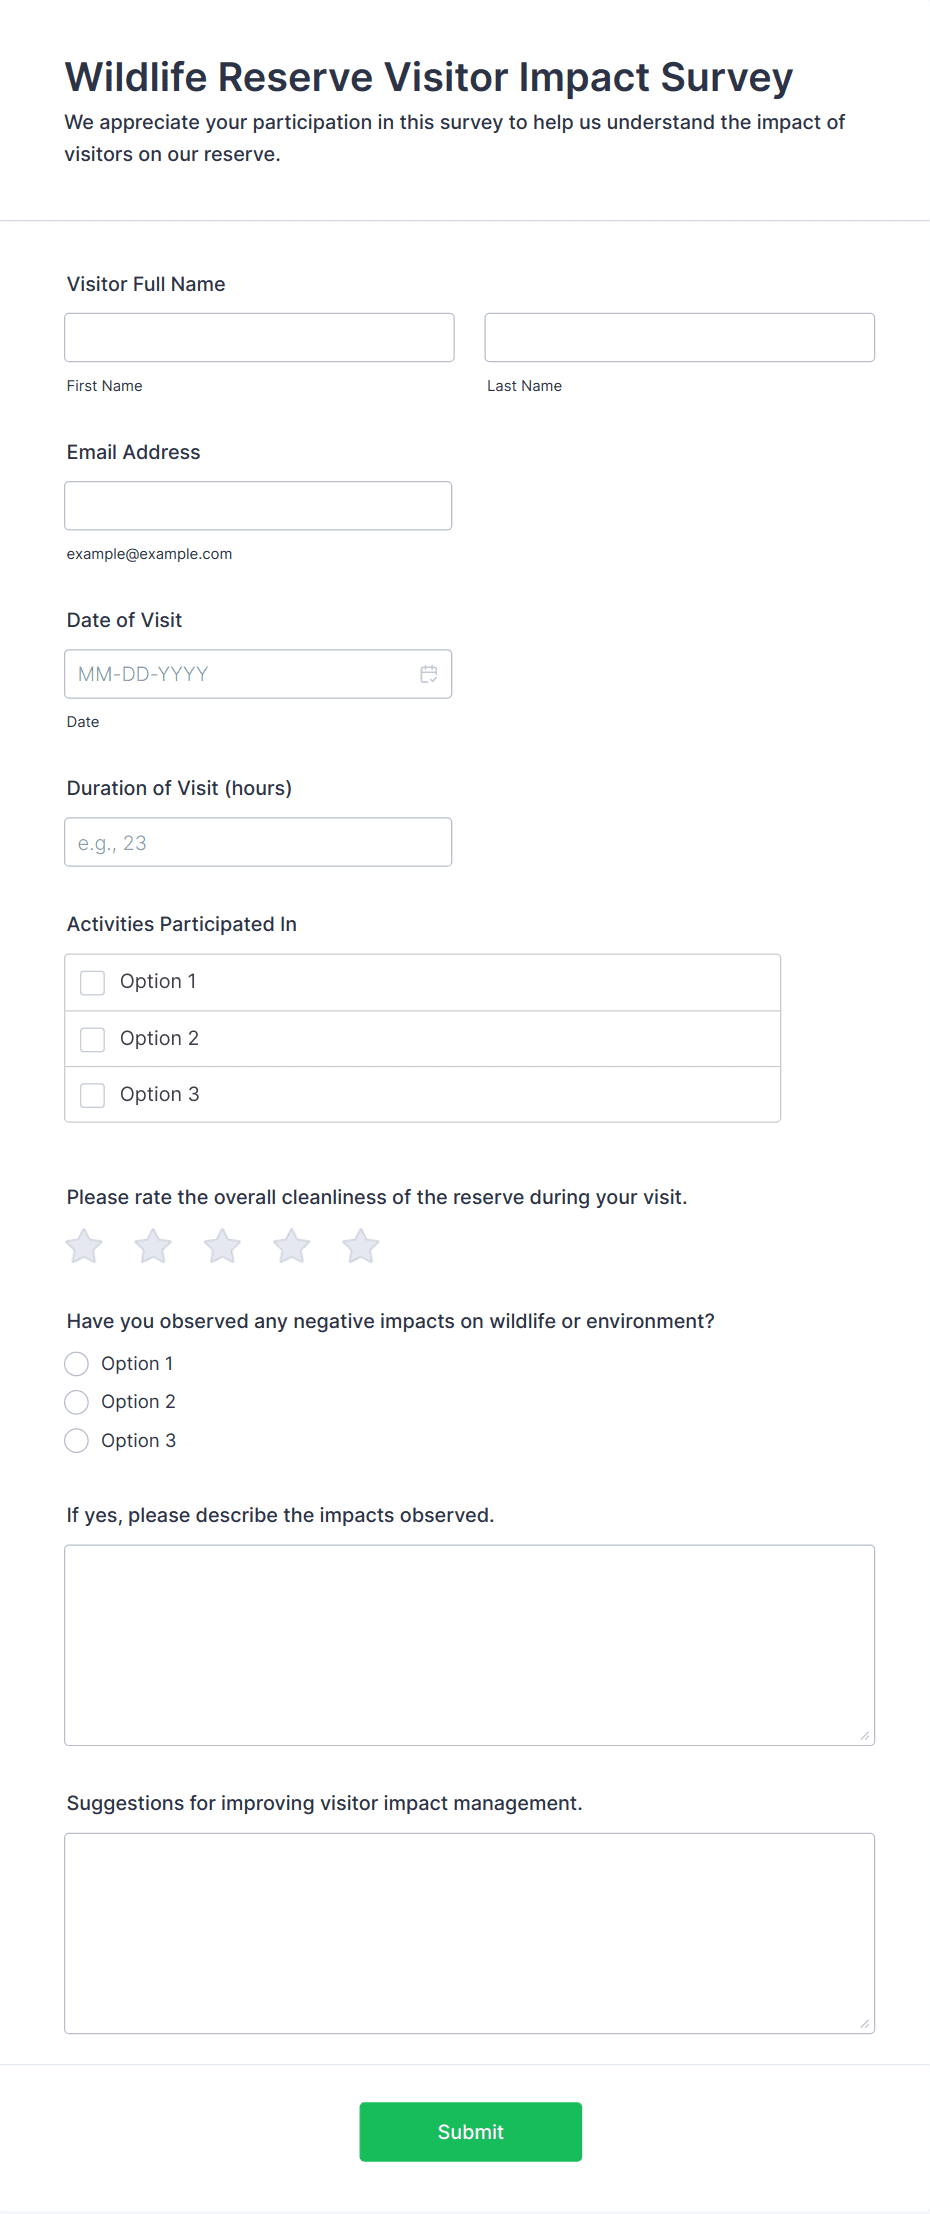930x2214 pixels.
Task: Open the calendar date picker icon
Action: click(429, 674)
